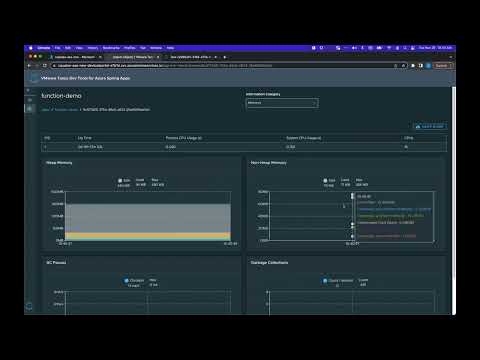Open the Bookmarks menu in the menu bar
480x360 pixels.
point(111,48)
